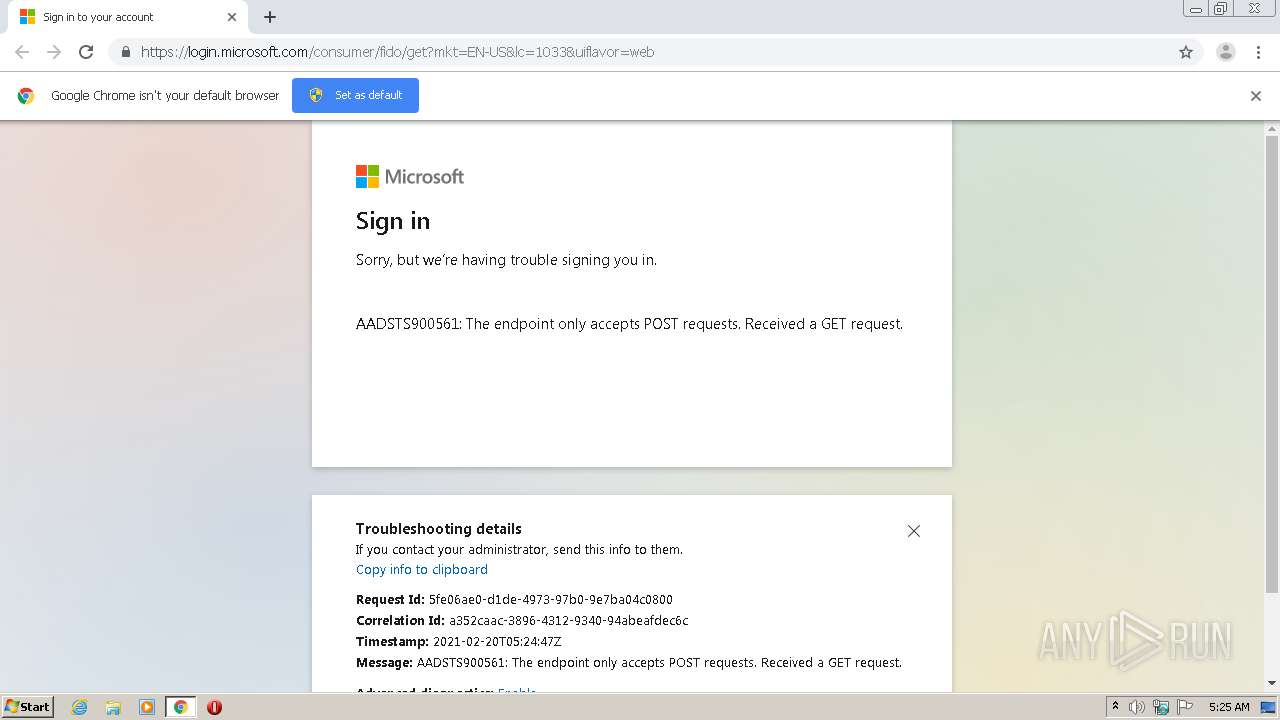The width and height of the screenshot is (1280, 720).
Task: Click the scrollbar down arrow
Action: pyautogui.click(x=1272, y=683)
